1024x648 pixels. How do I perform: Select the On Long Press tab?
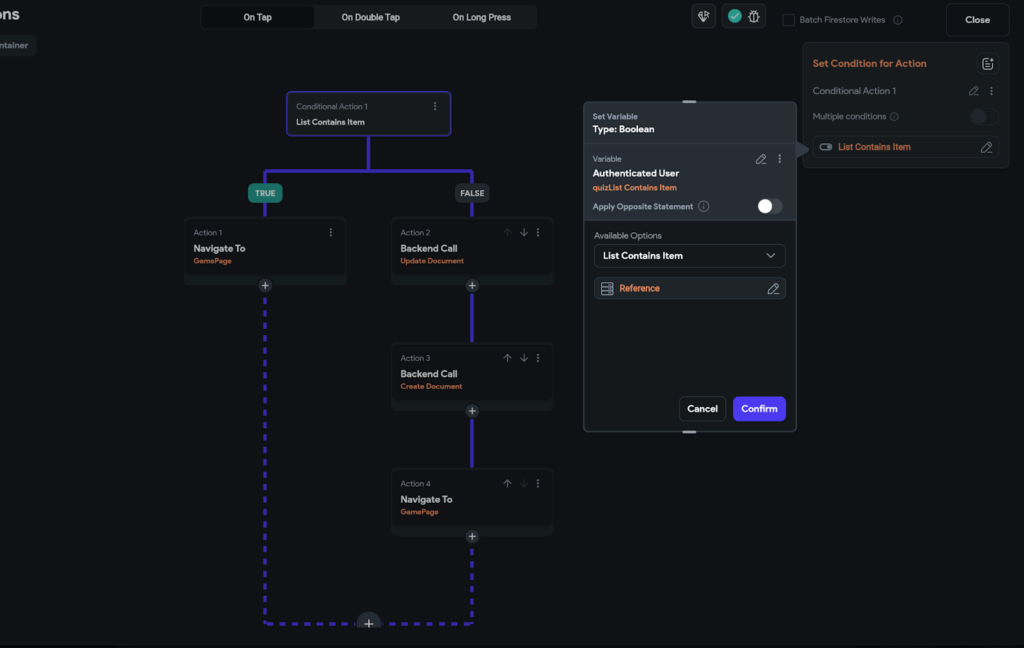coord(479,17)
